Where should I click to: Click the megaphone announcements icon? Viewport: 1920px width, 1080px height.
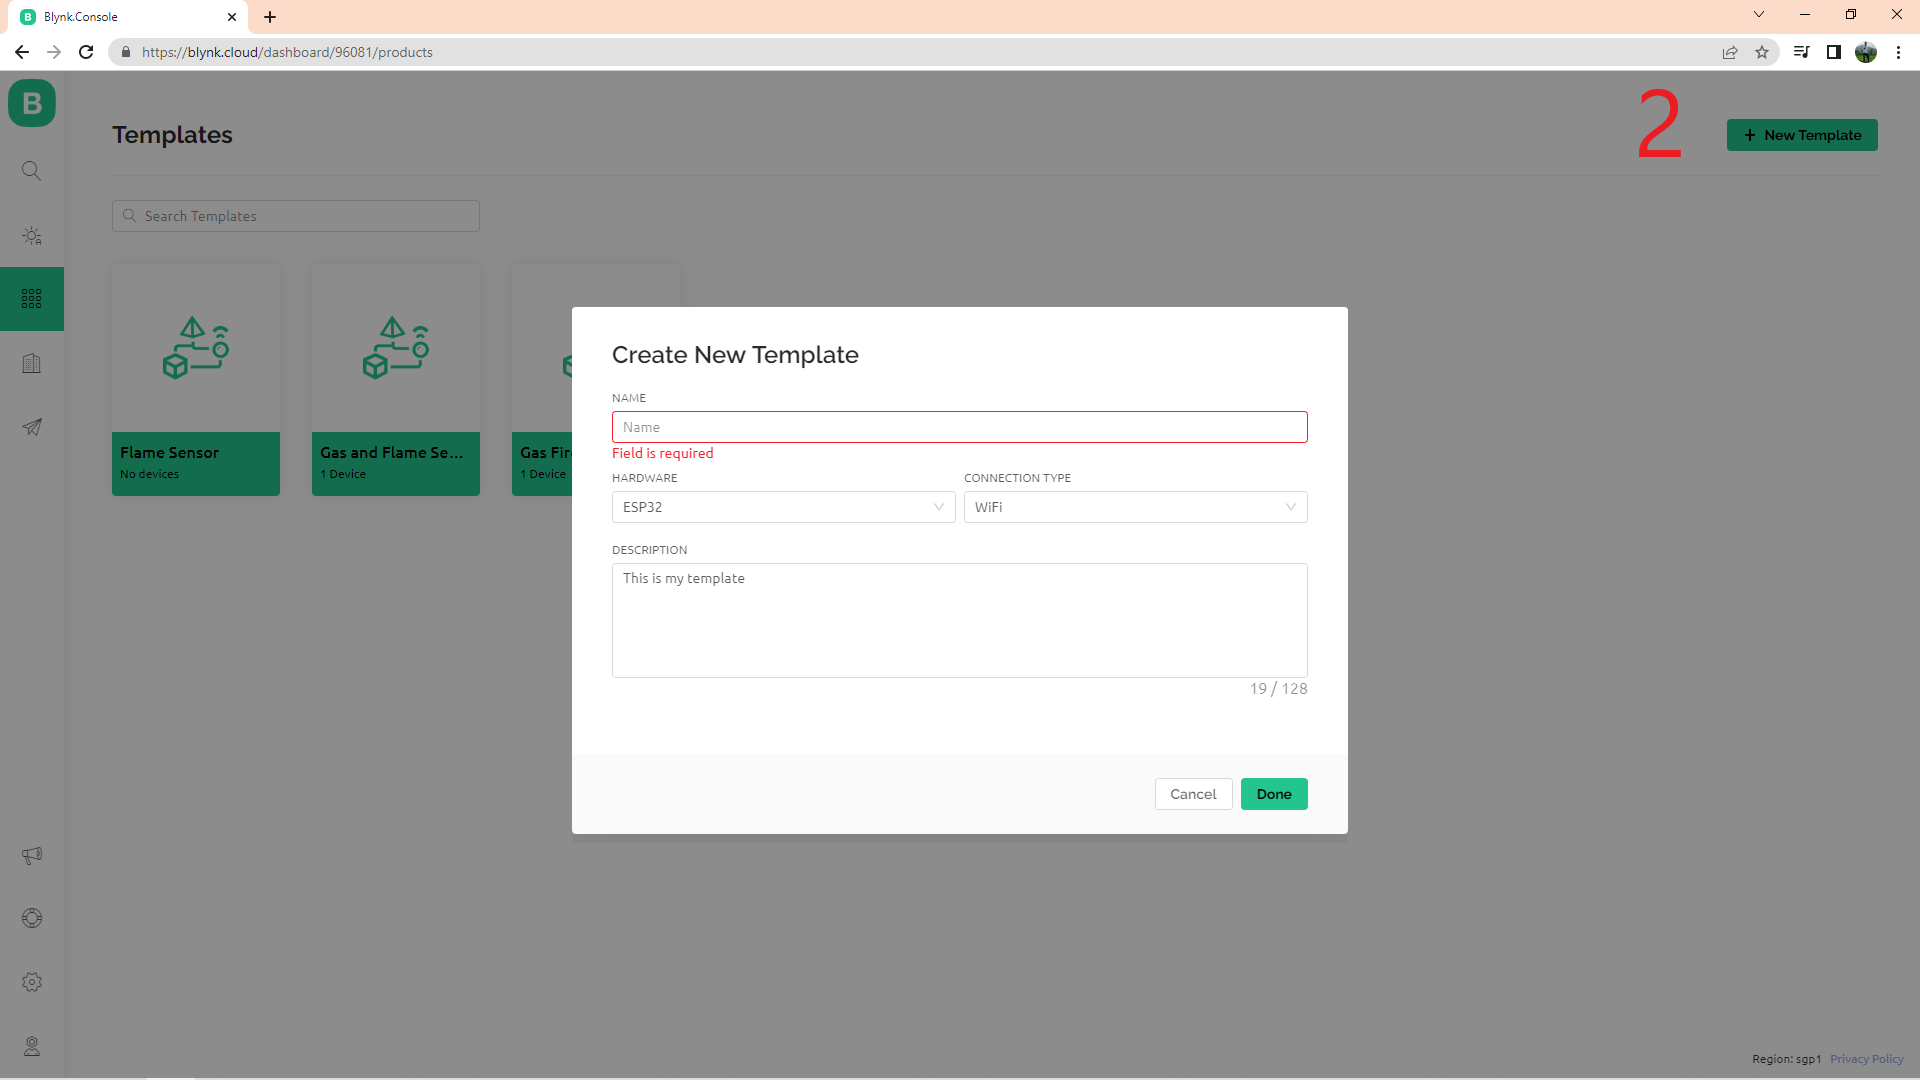point(32,856)
